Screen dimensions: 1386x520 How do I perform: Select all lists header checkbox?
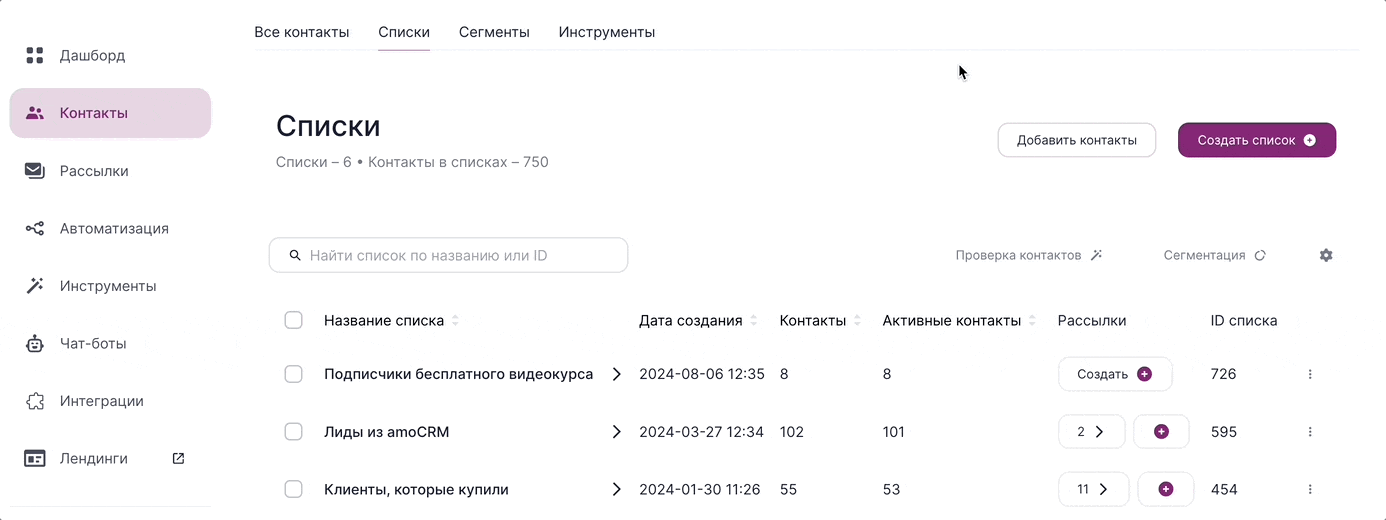point(293,321)
